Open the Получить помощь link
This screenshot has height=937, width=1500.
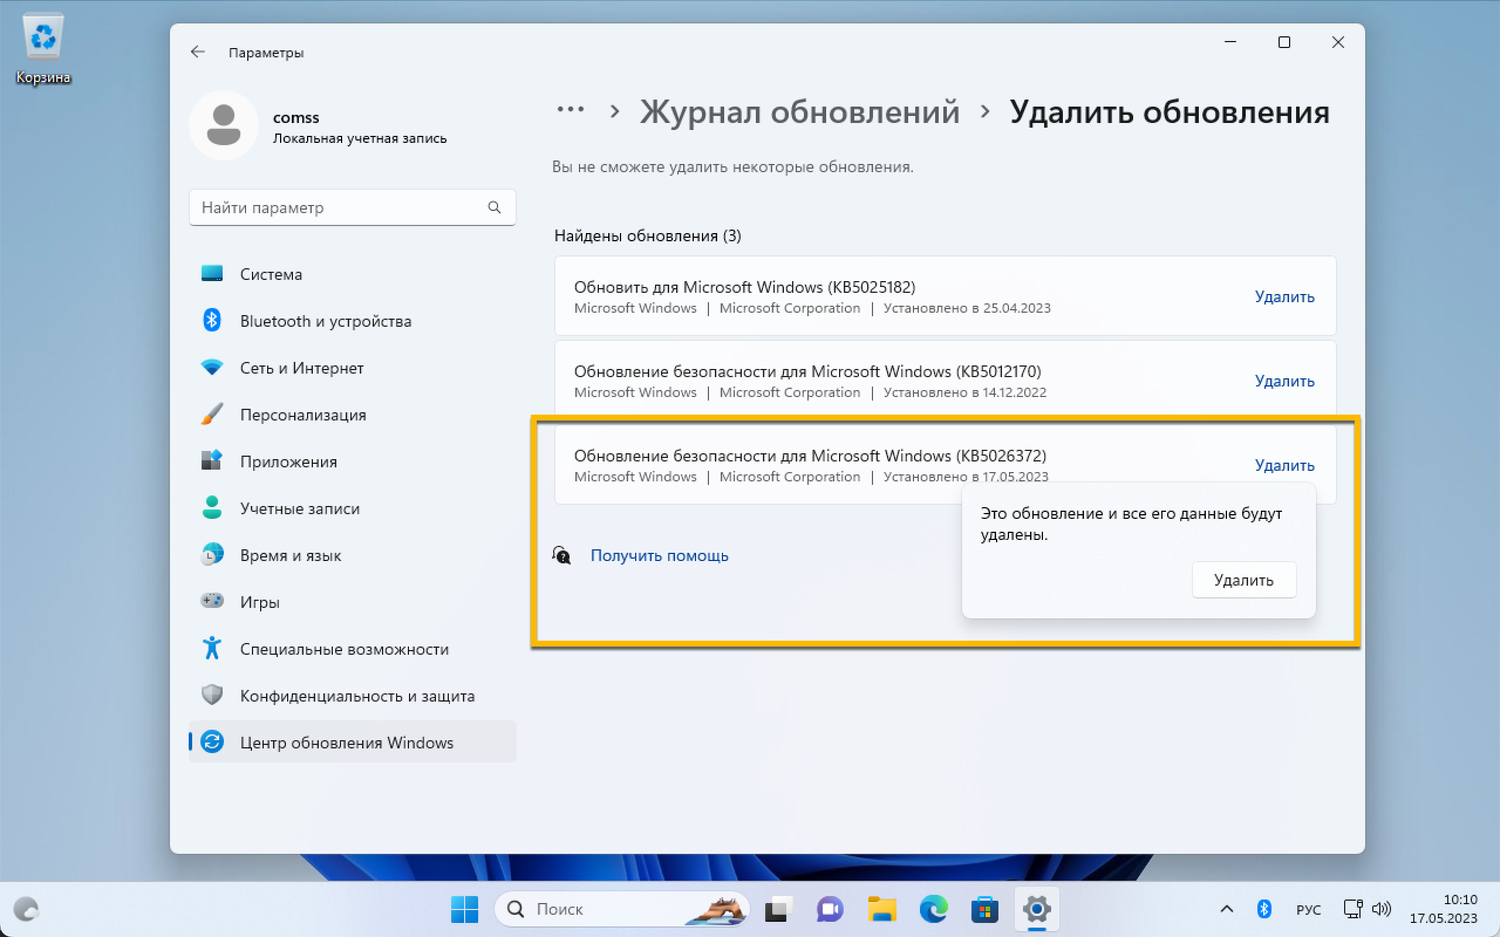(x=659, y=555)
